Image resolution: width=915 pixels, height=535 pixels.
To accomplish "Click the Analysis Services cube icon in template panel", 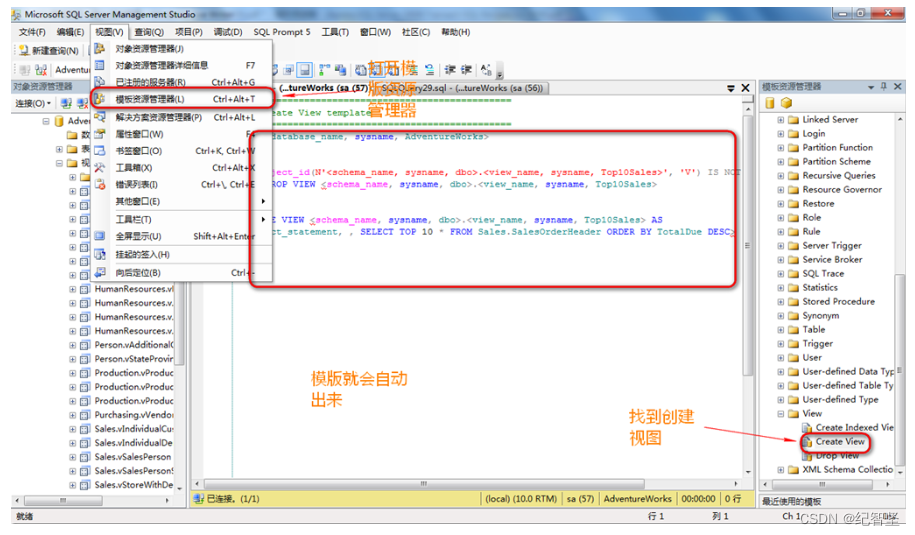I will coord(787,103).
